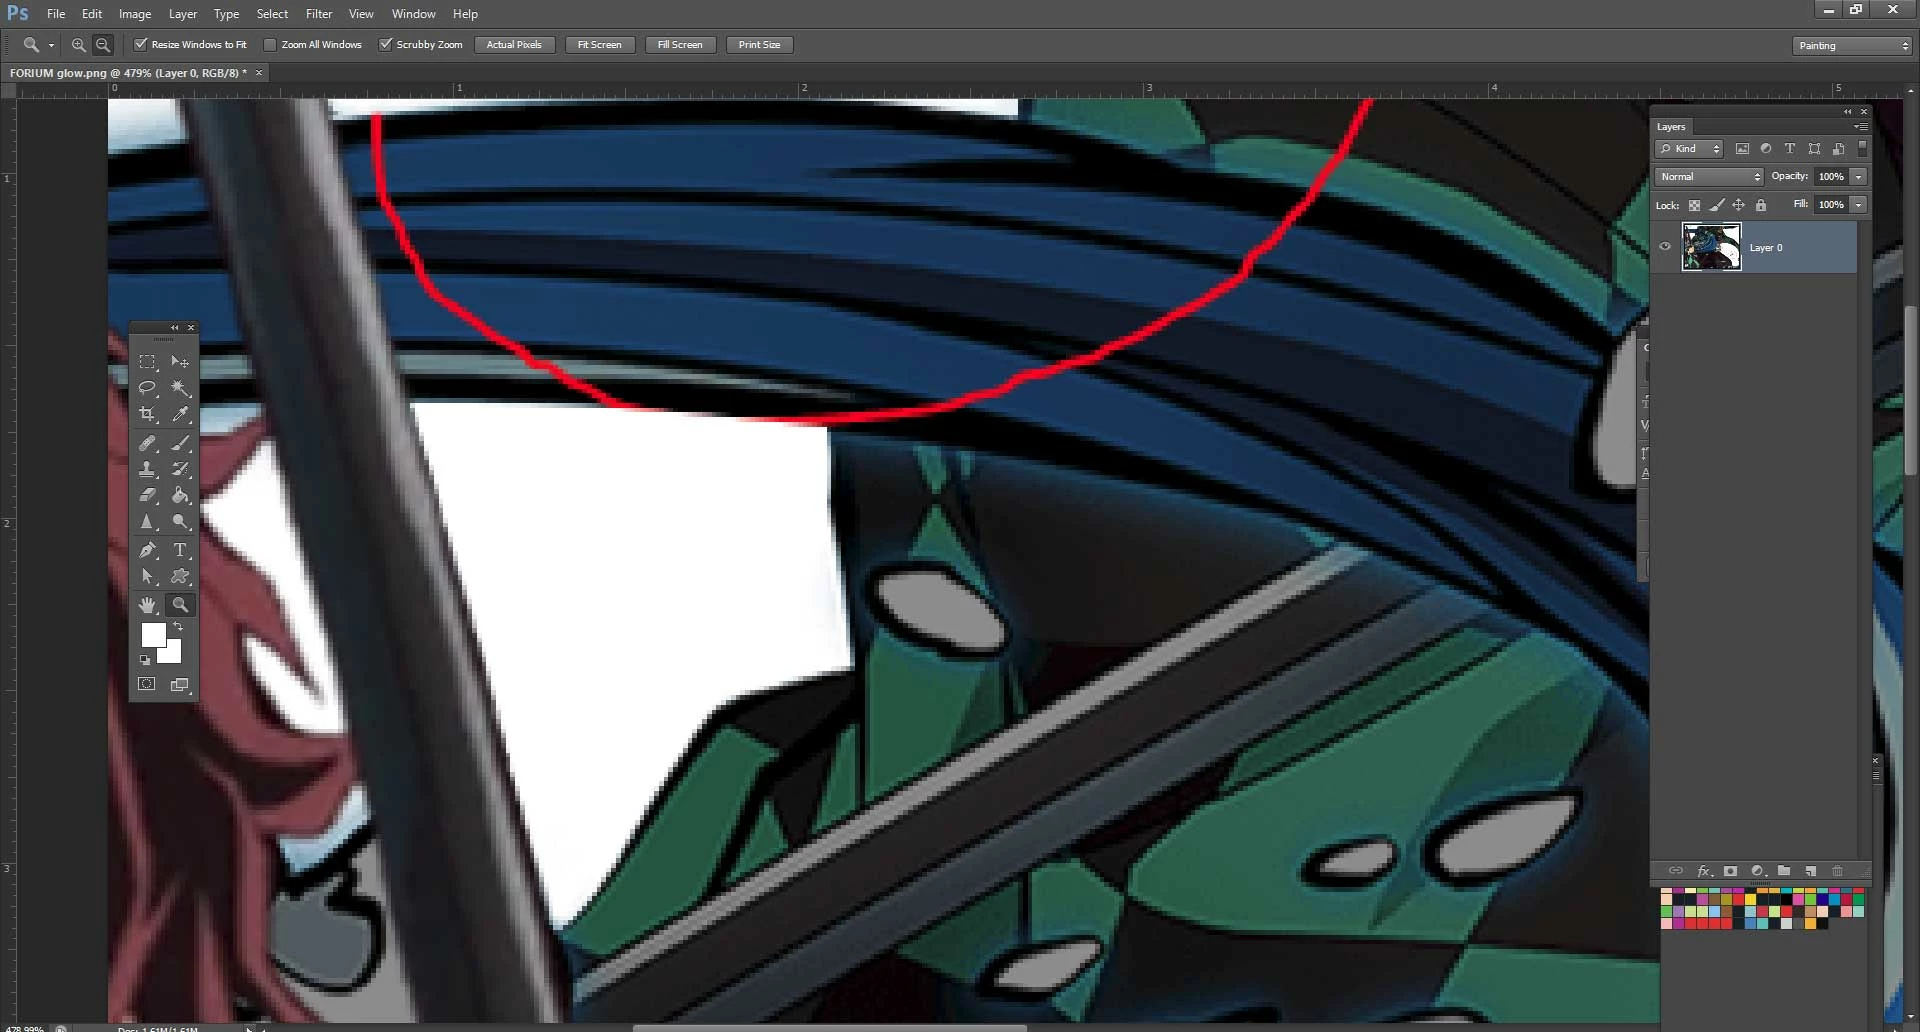The width and height of the screenshot is (1920, 1032).
Task: Select the Zoom tool in toolbox
Action: 180,605
